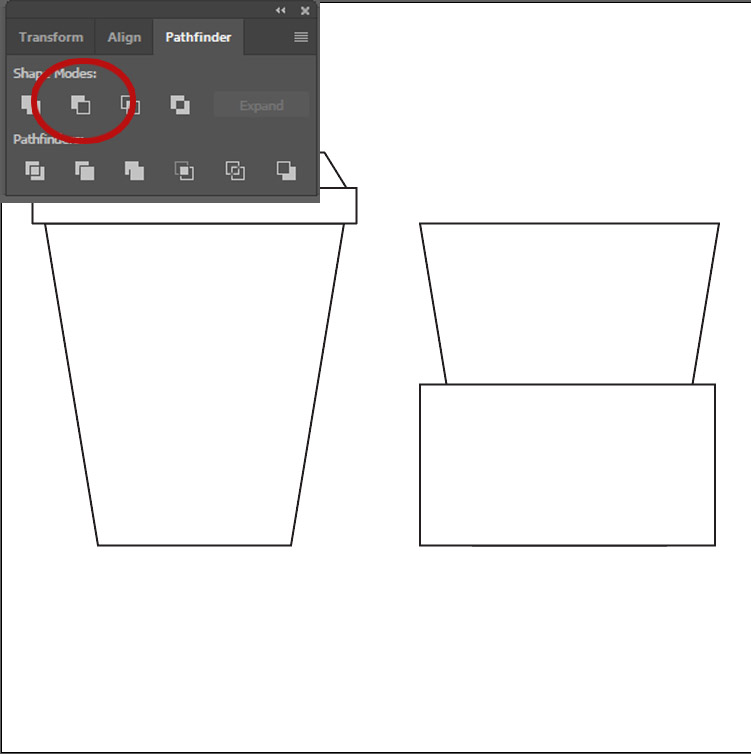The height and width of the screenshot is (754, 751).
Task: Choose the Intersect shape mode icon
Action: coord(130,105)
